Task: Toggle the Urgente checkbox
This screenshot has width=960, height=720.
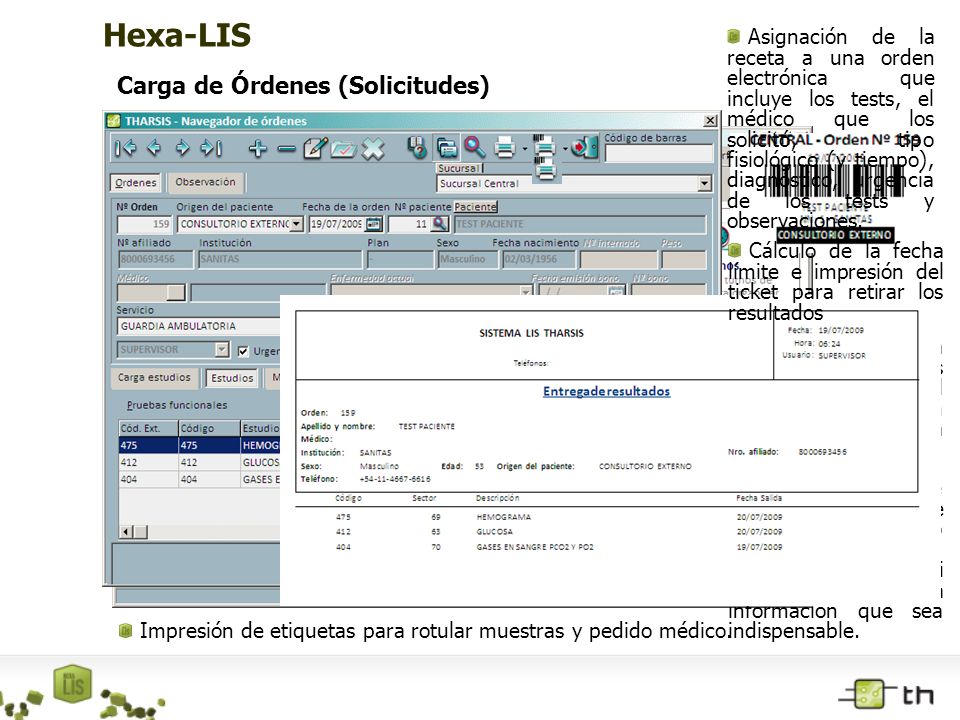Action: tap(243, 351)
